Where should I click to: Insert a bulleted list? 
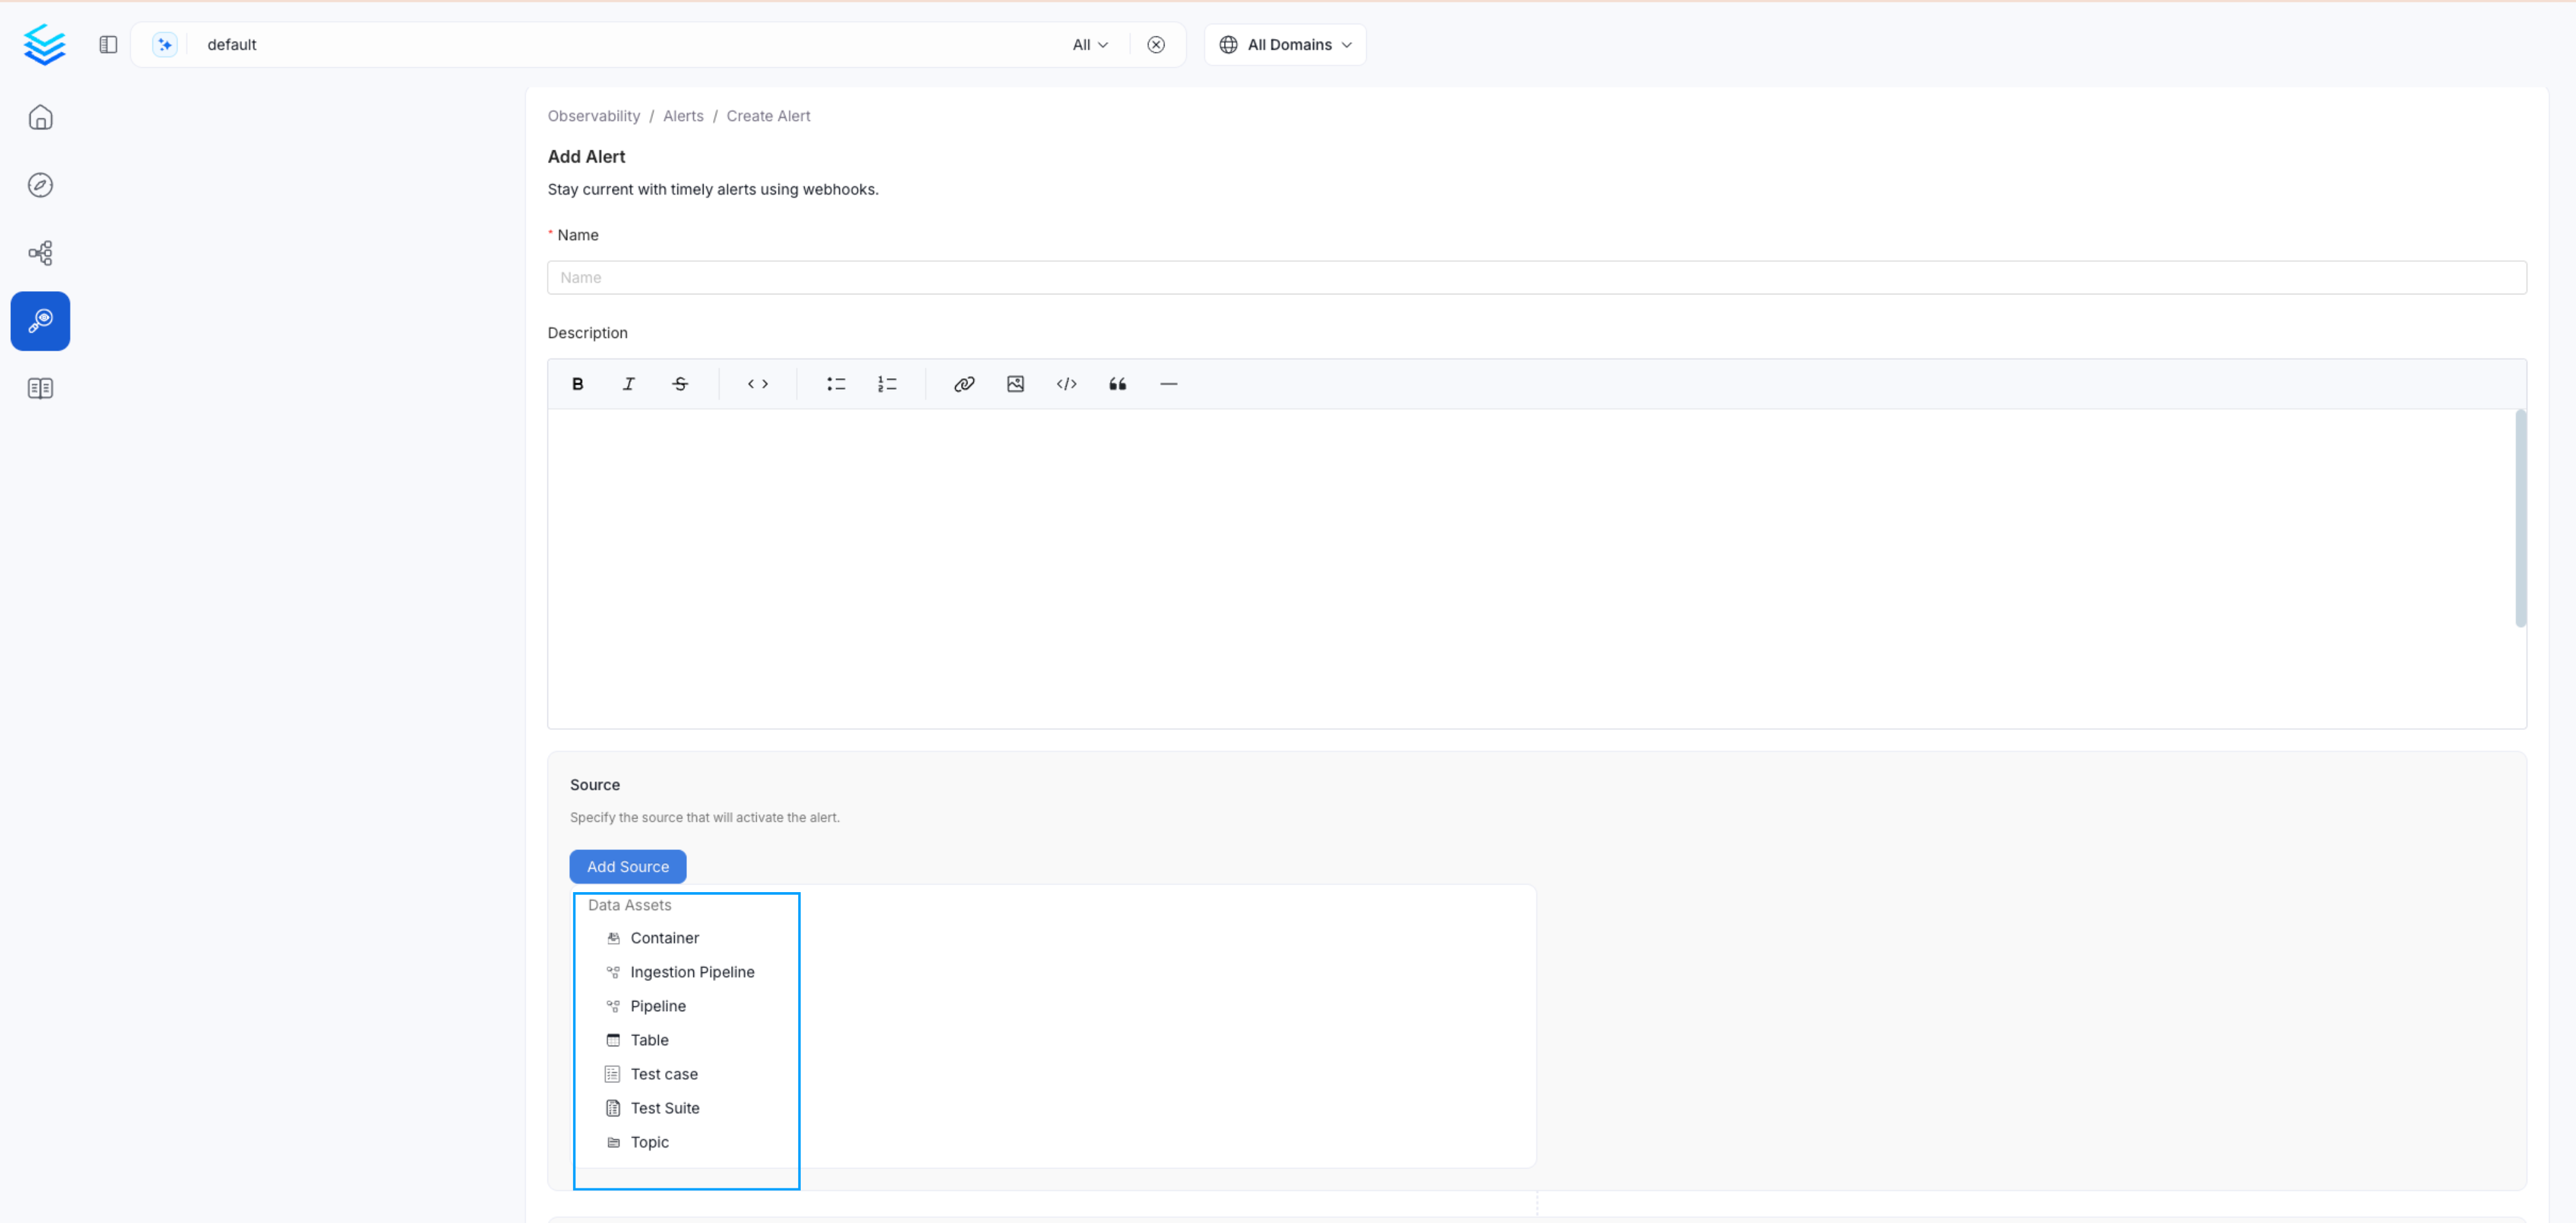836,384
